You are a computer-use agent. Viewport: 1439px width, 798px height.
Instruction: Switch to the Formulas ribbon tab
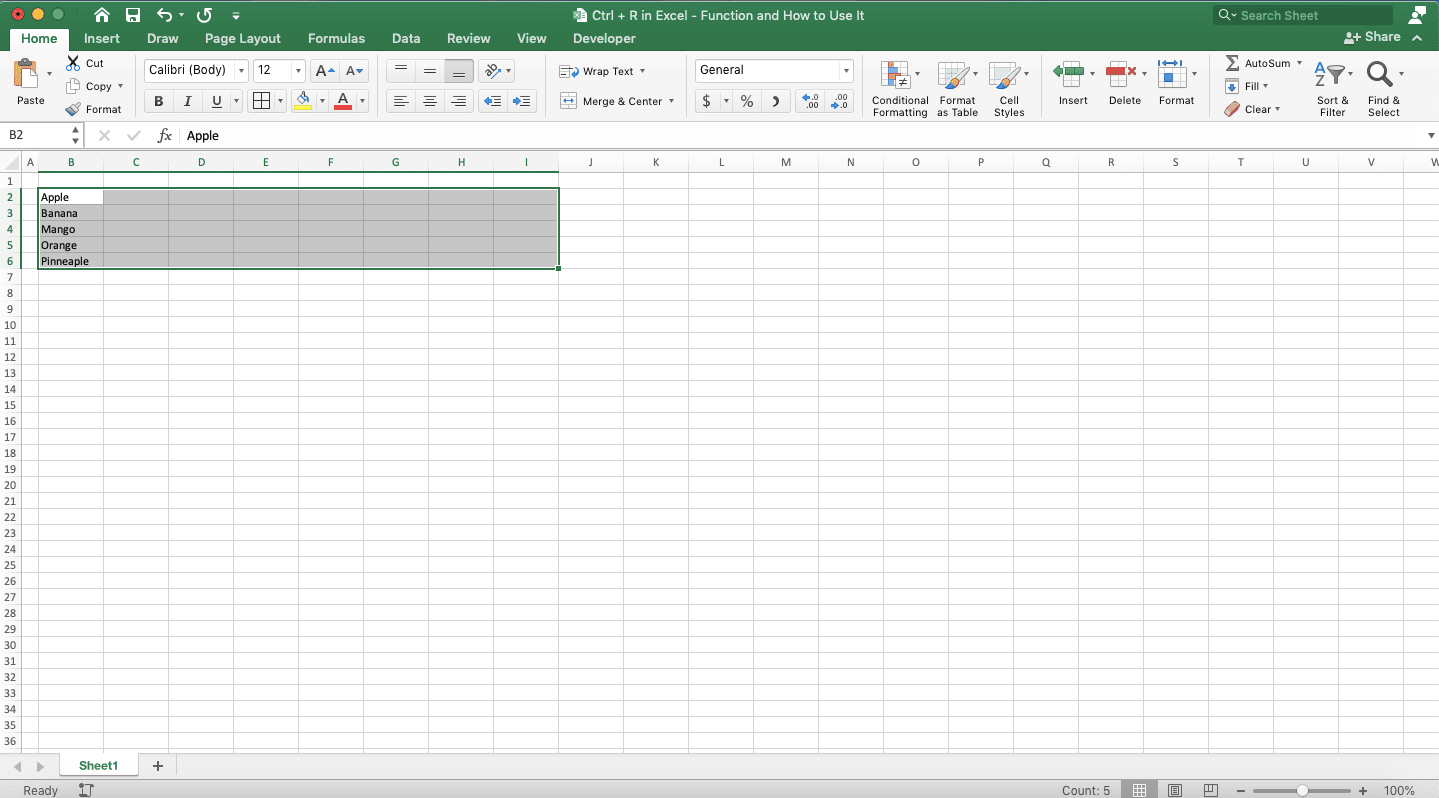pyautogui.click(x=336, y=38)
